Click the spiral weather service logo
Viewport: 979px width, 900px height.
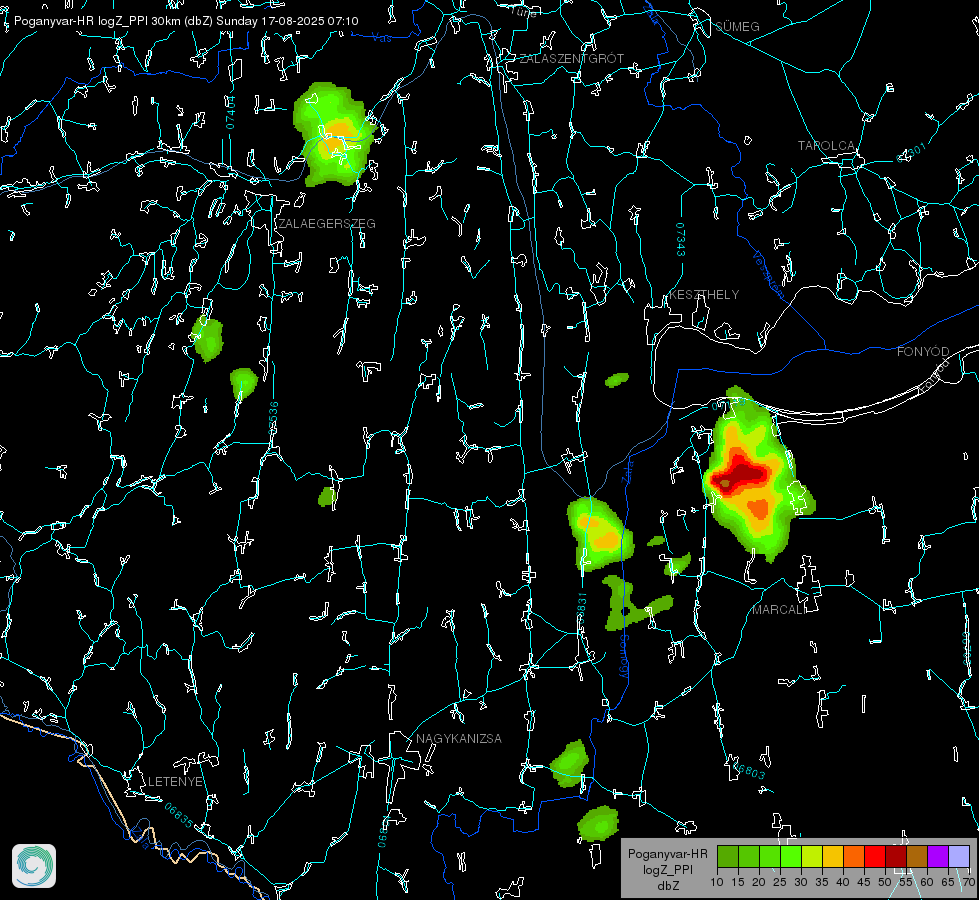tap(34, 866)
